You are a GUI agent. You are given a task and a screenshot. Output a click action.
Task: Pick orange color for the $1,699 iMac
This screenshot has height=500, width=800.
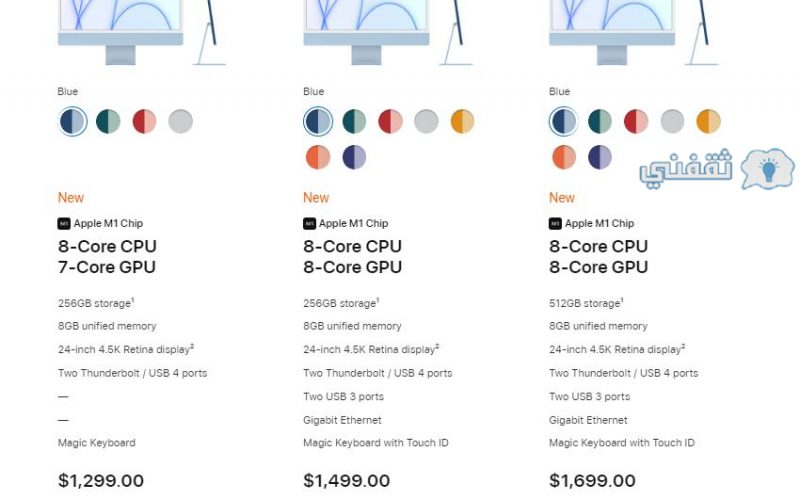click(564, 157)
